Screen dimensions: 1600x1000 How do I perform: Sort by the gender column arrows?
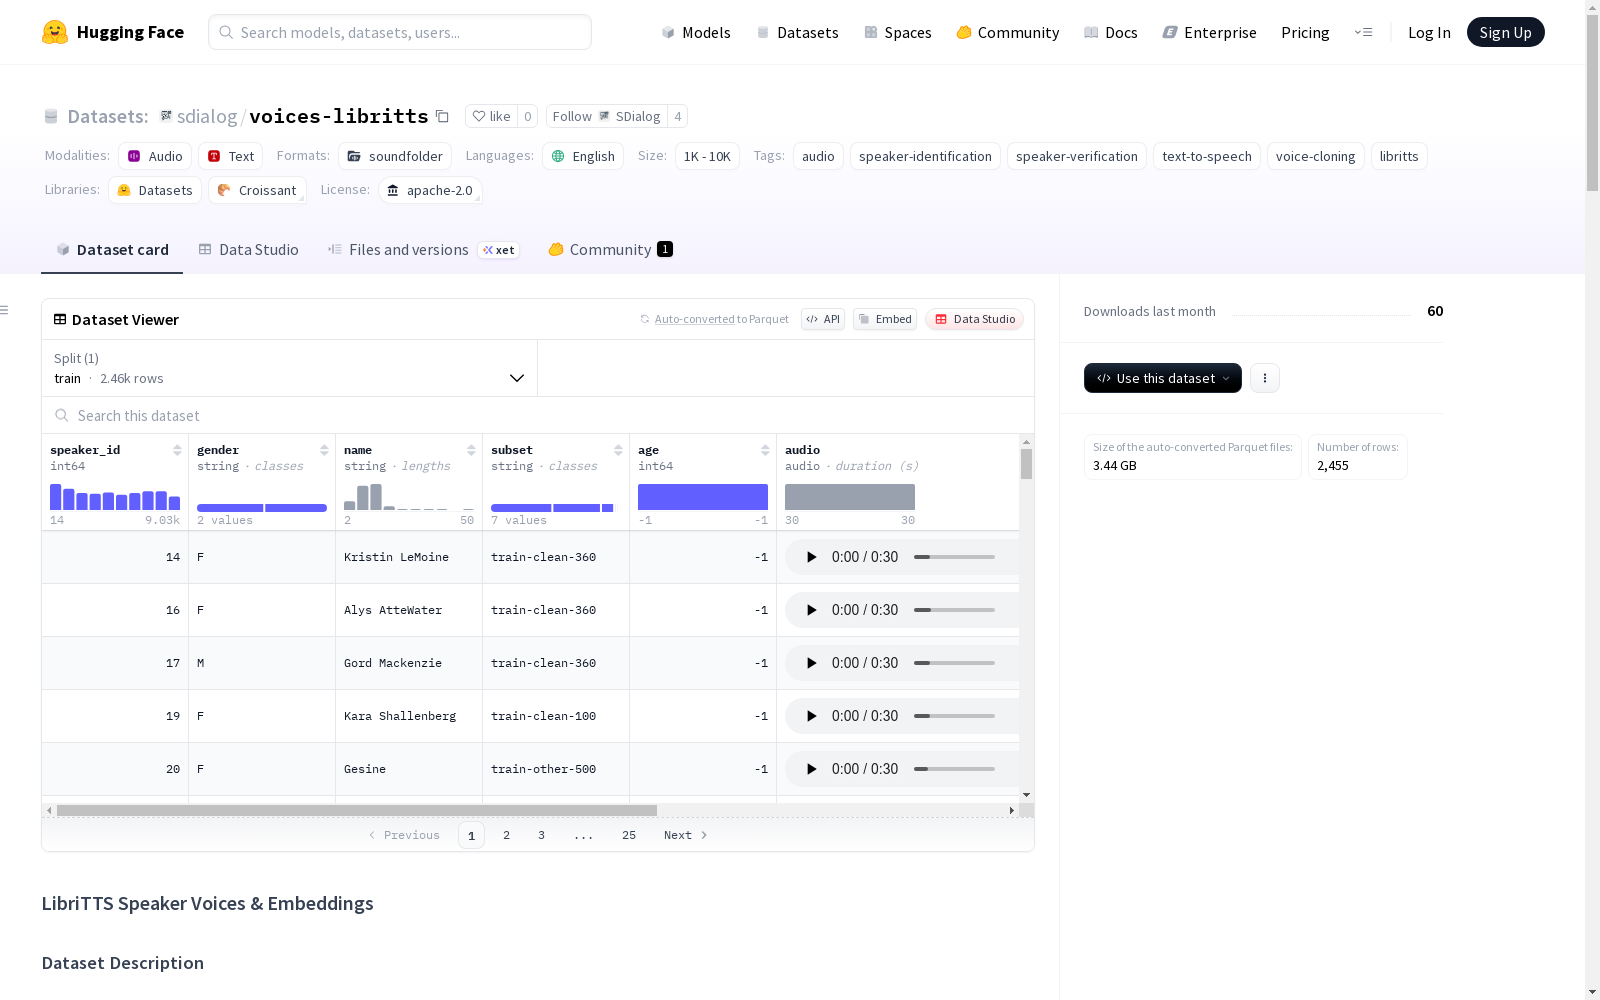point(324,450)
